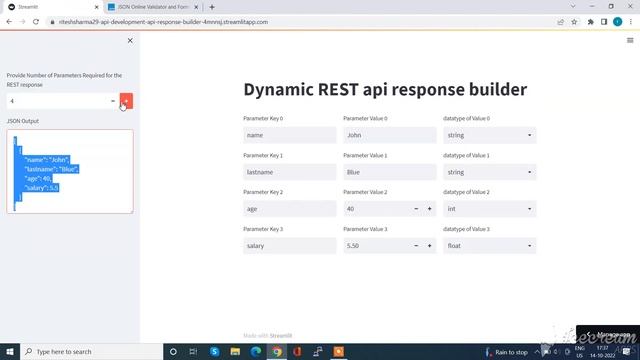Toggle the browser side panel icon
The height and width of the screenshot is (360, 640).
pos(604,22)
